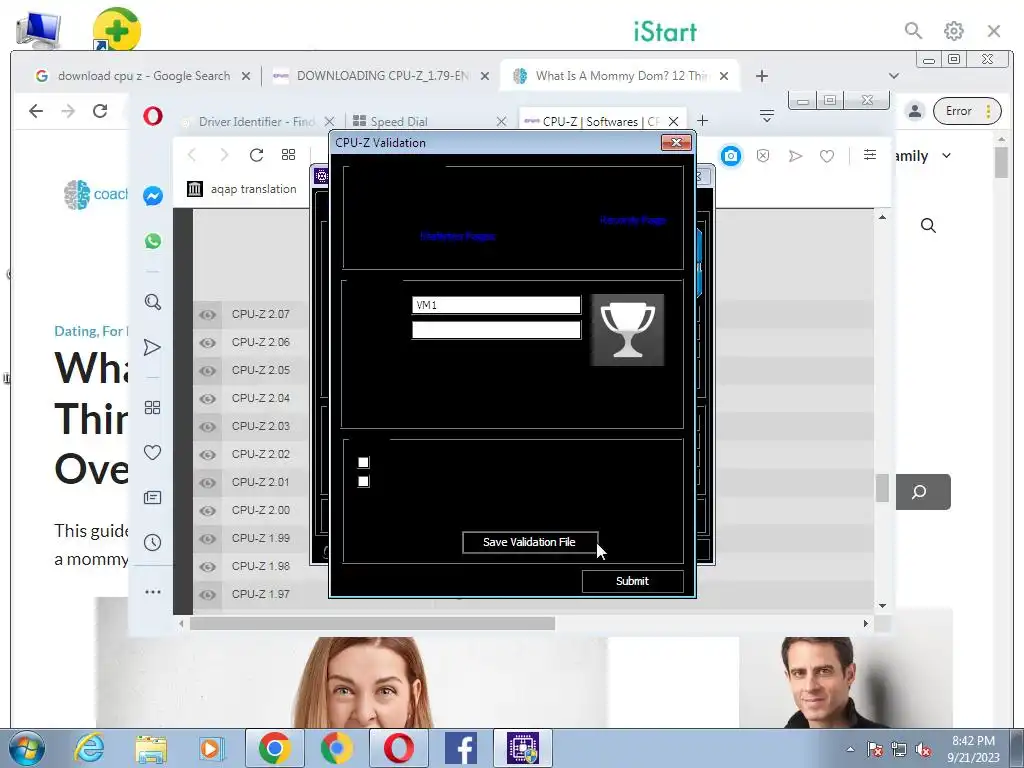Click Save Validation File button
This screenshot has width=1024, height=768.
530,542
